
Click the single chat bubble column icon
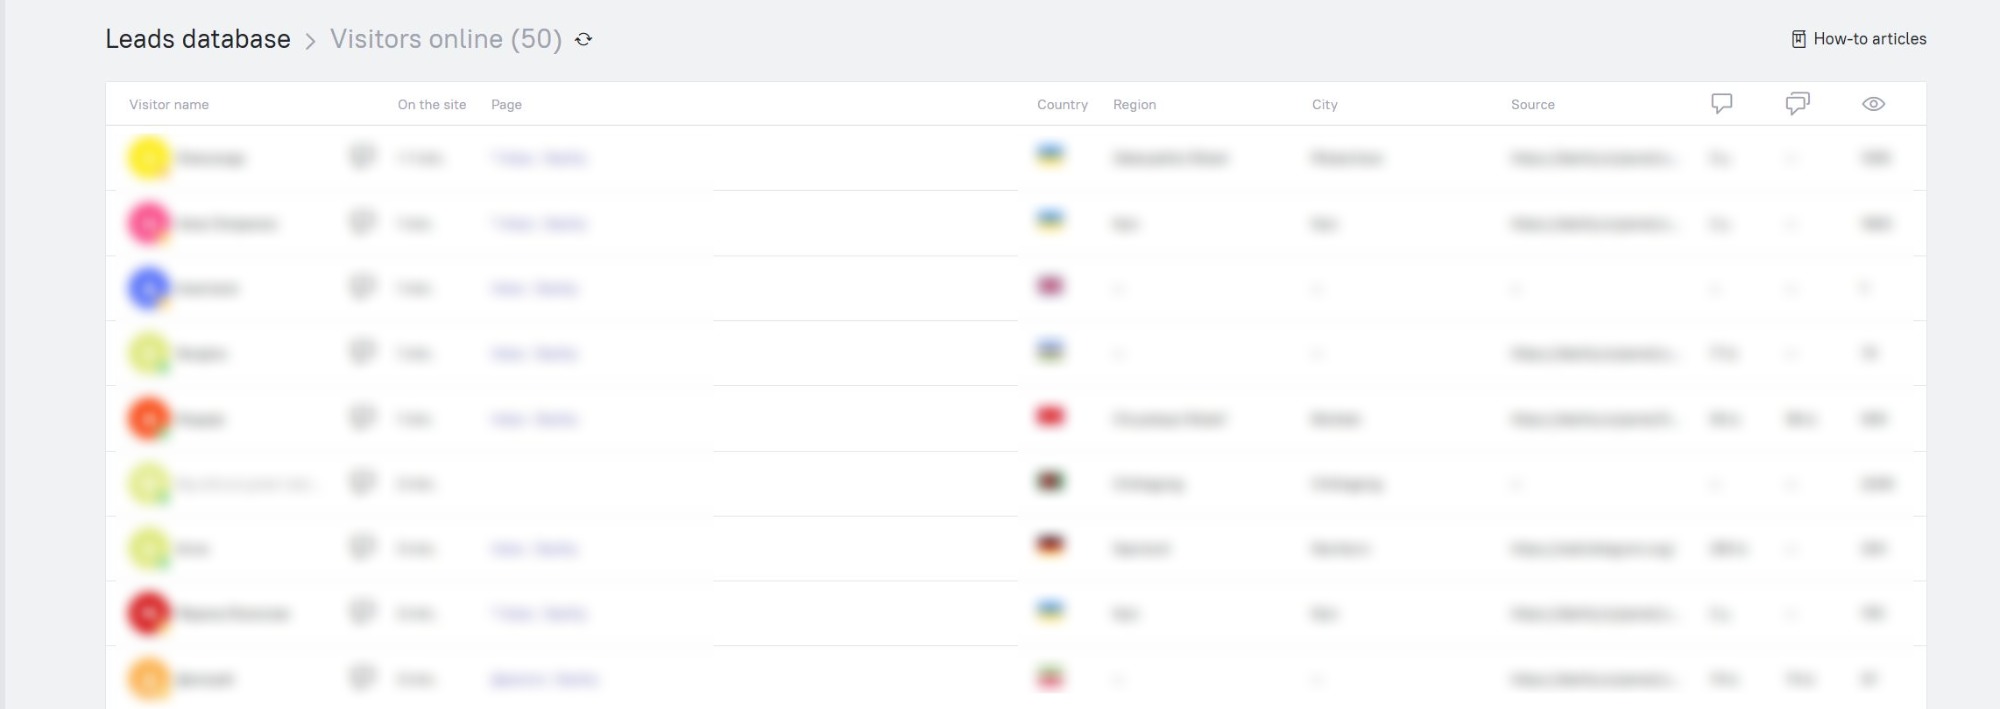(1721, 104)
